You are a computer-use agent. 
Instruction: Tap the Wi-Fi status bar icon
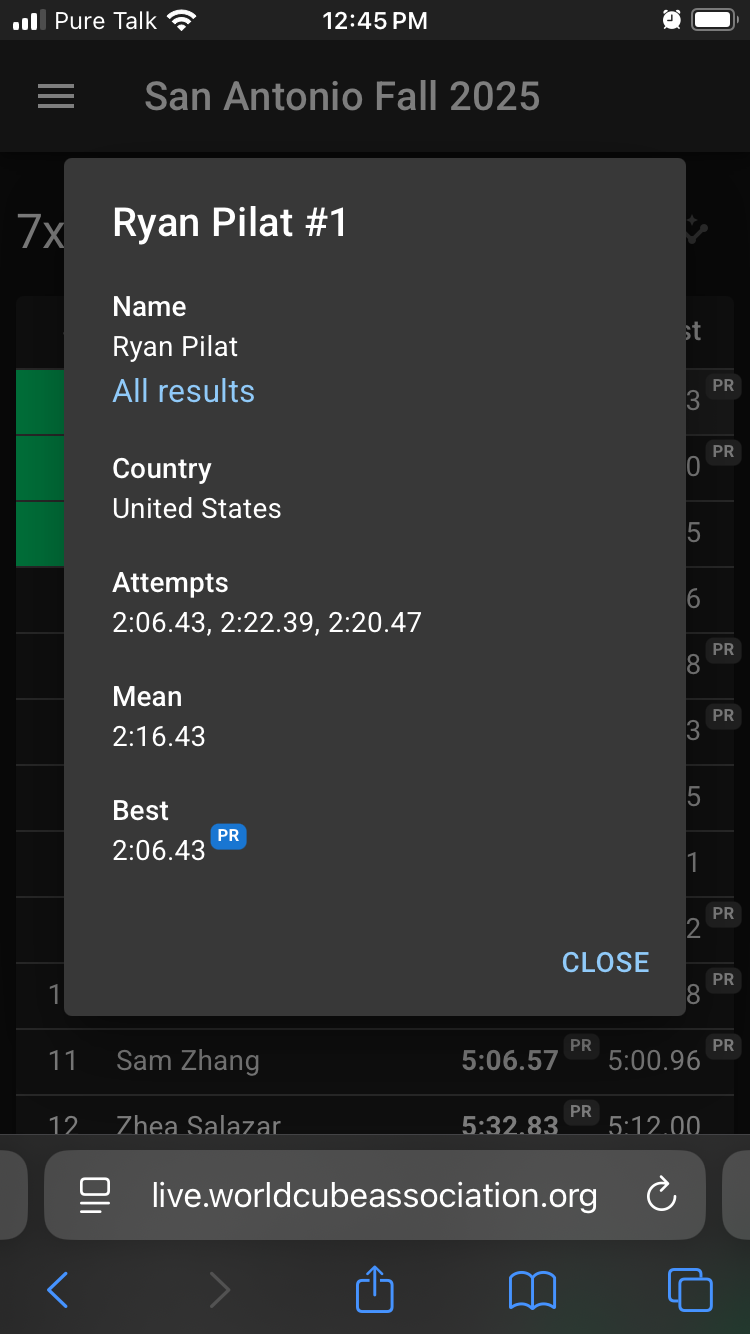coord(181,20)
